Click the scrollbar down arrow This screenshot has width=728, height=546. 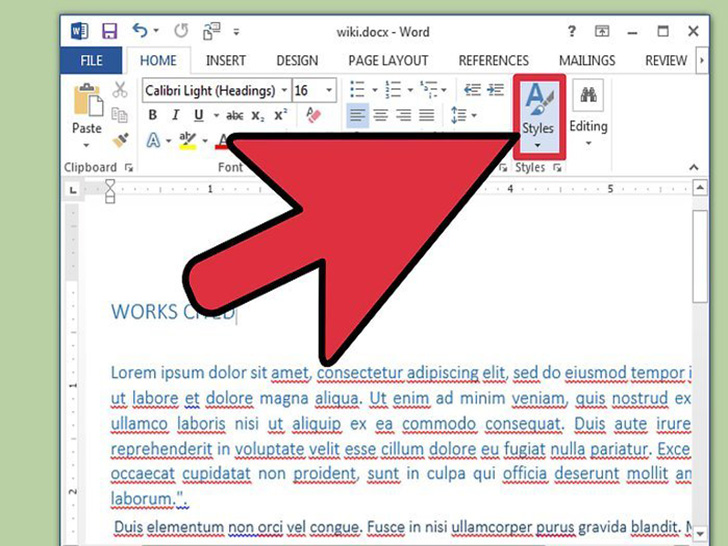[x=700, y=533]
